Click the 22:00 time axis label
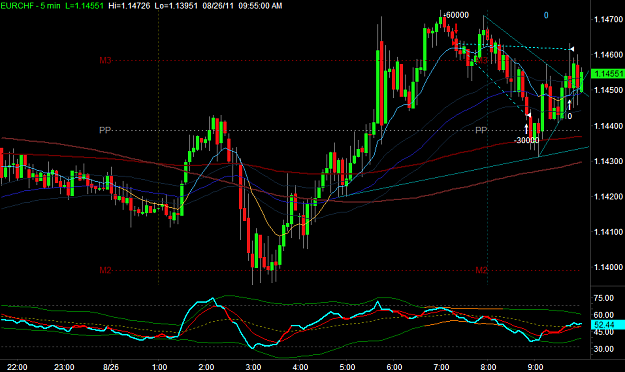 (x=18, y=367)
